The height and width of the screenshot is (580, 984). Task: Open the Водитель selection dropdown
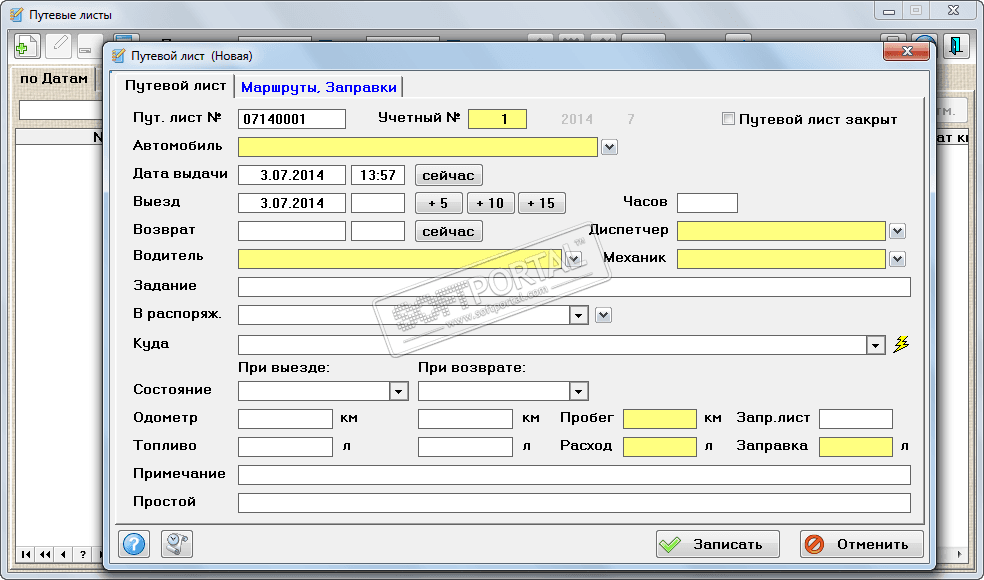coord(574,259)
